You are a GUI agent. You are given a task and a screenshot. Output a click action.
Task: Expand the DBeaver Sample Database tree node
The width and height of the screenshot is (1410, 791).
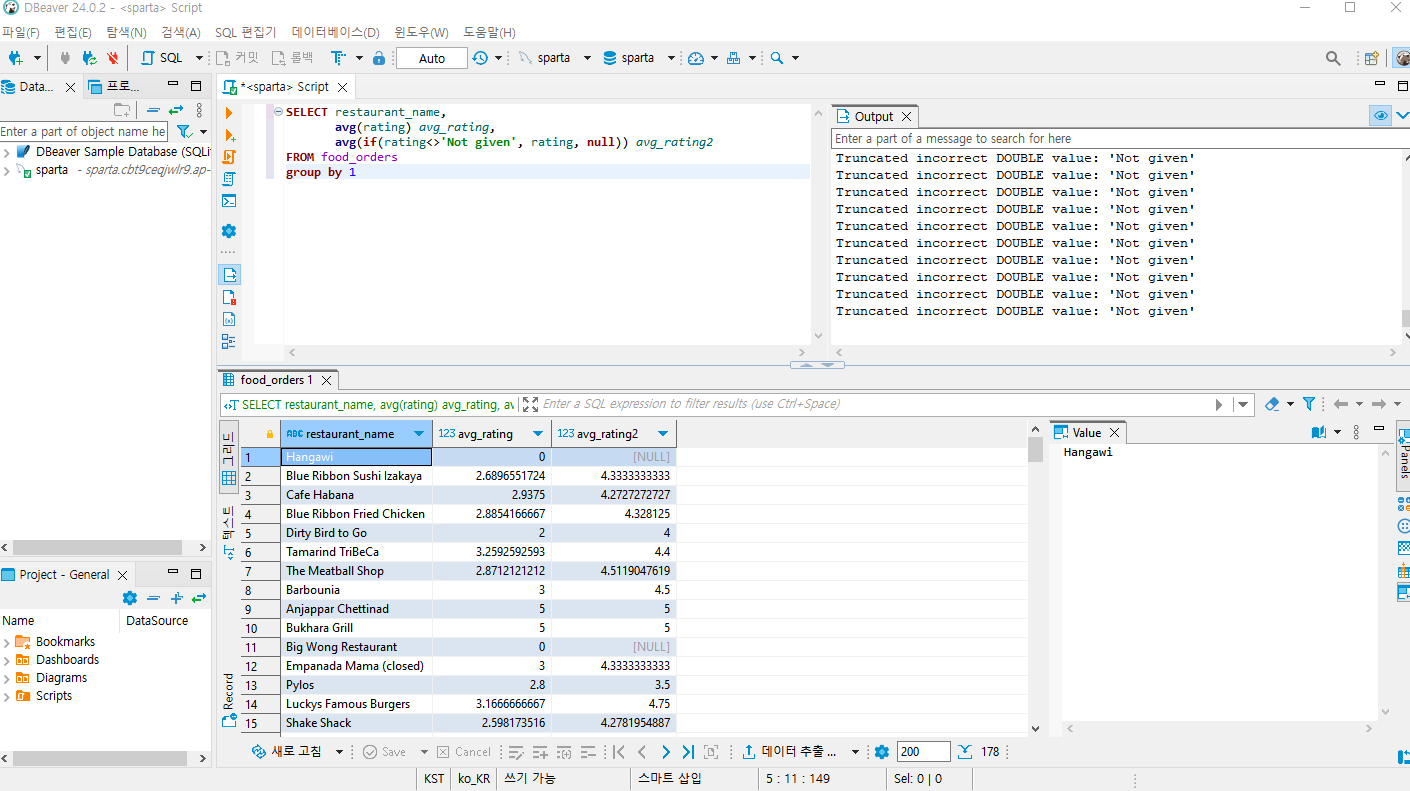(x=7, y=152)
